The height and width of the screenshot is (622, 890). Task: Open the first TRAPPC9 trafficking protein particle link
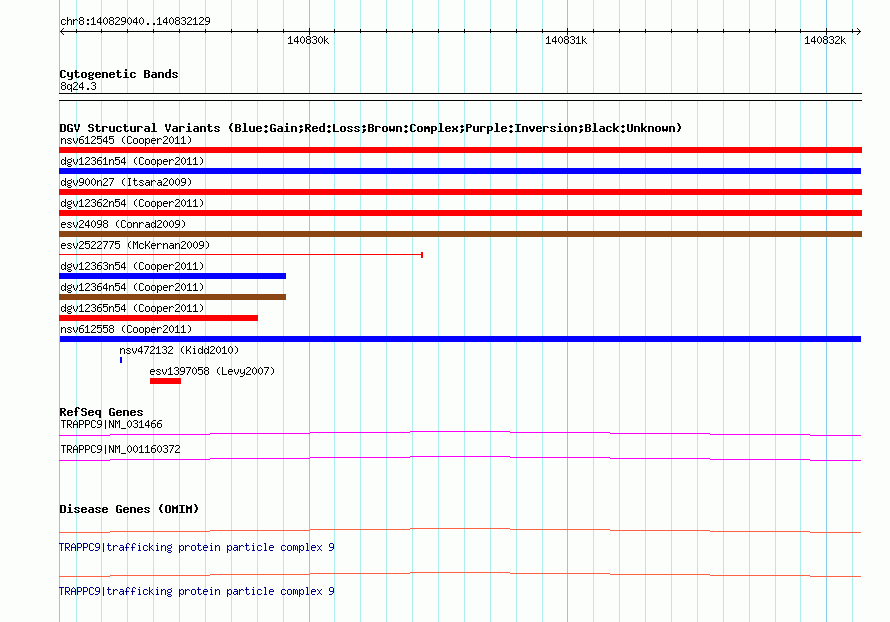[x=197, y=548]
